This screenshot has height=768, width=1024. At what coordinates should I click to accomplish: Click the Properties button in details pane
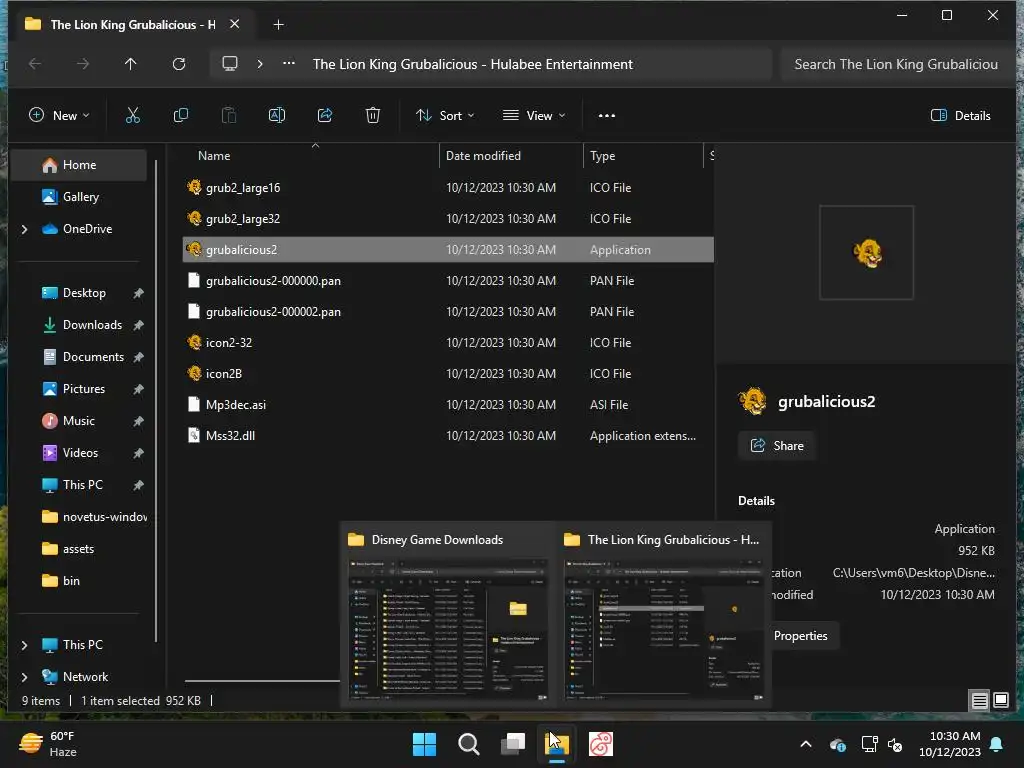click(801, 635)
